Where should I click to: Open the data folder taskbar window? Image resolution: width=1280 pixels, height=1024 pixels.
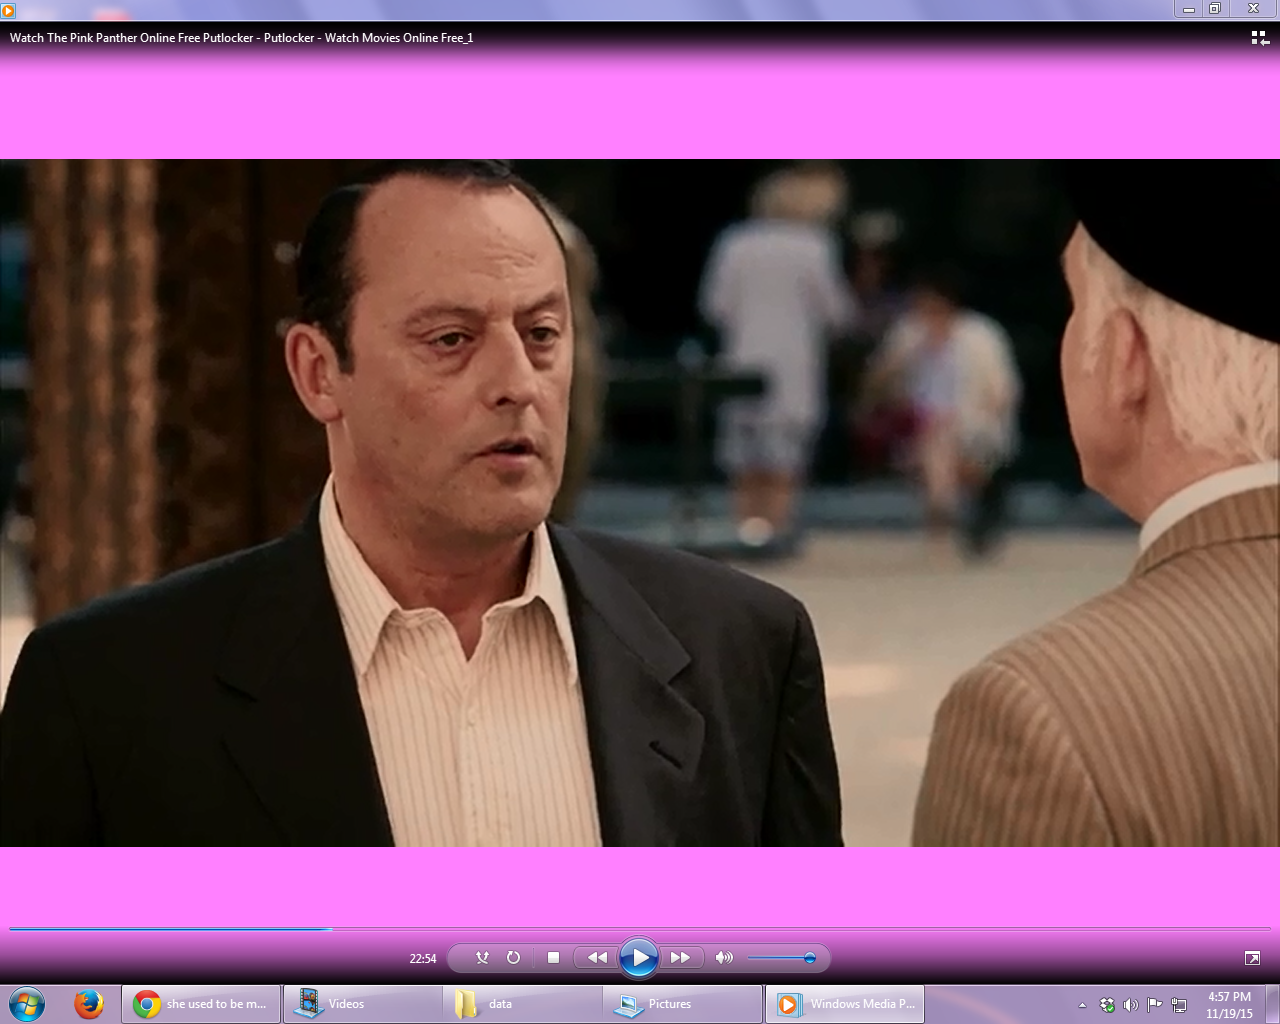pos(522,1004)
